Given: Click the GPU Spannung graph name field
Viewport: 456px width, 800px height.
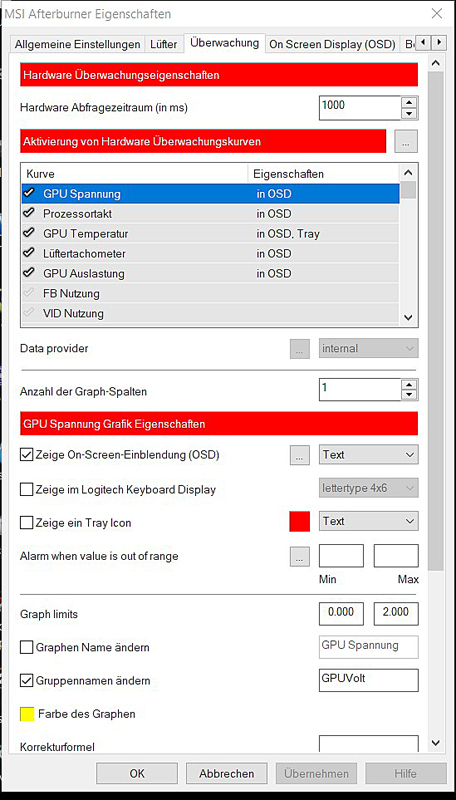Looking at the screenshot, I should click(369, 647).
